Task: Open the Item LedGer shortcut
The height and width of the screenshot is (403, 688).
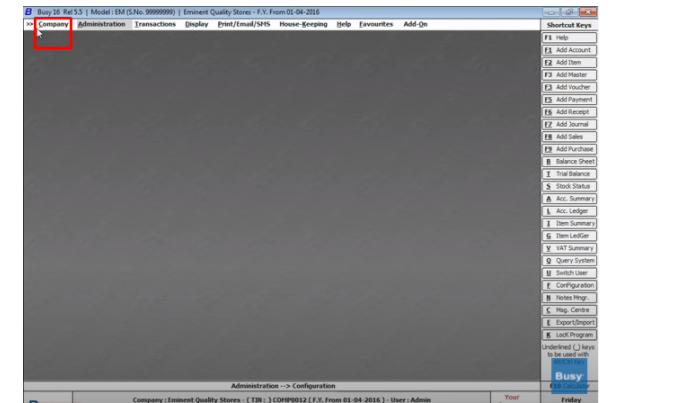Action: point(569,236)
